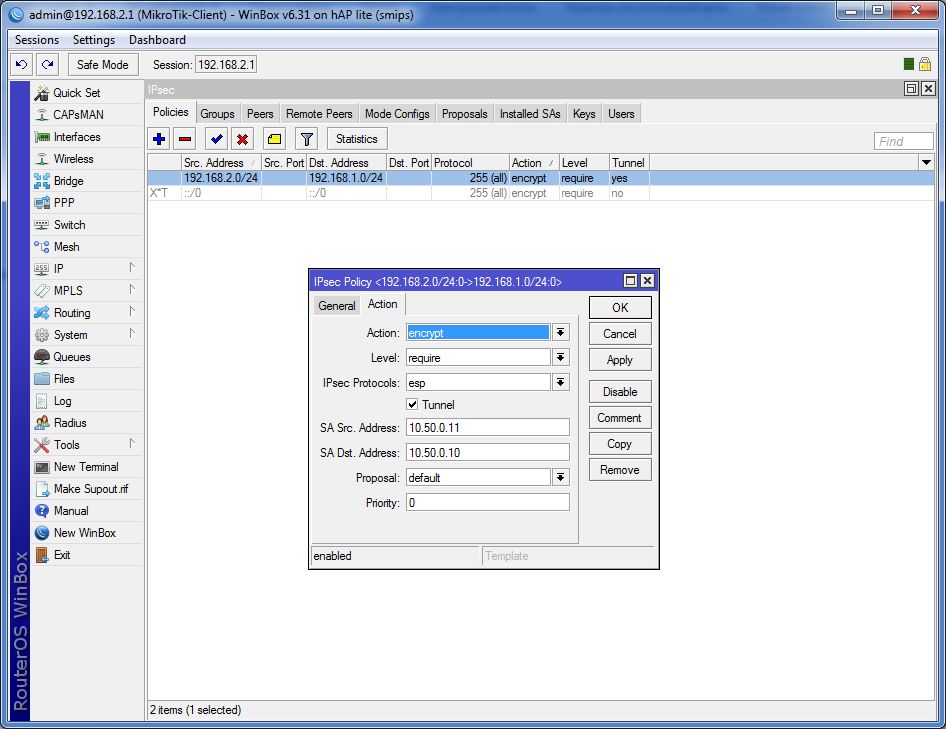Switch to the Peers tab

click(x=260, y=113)
